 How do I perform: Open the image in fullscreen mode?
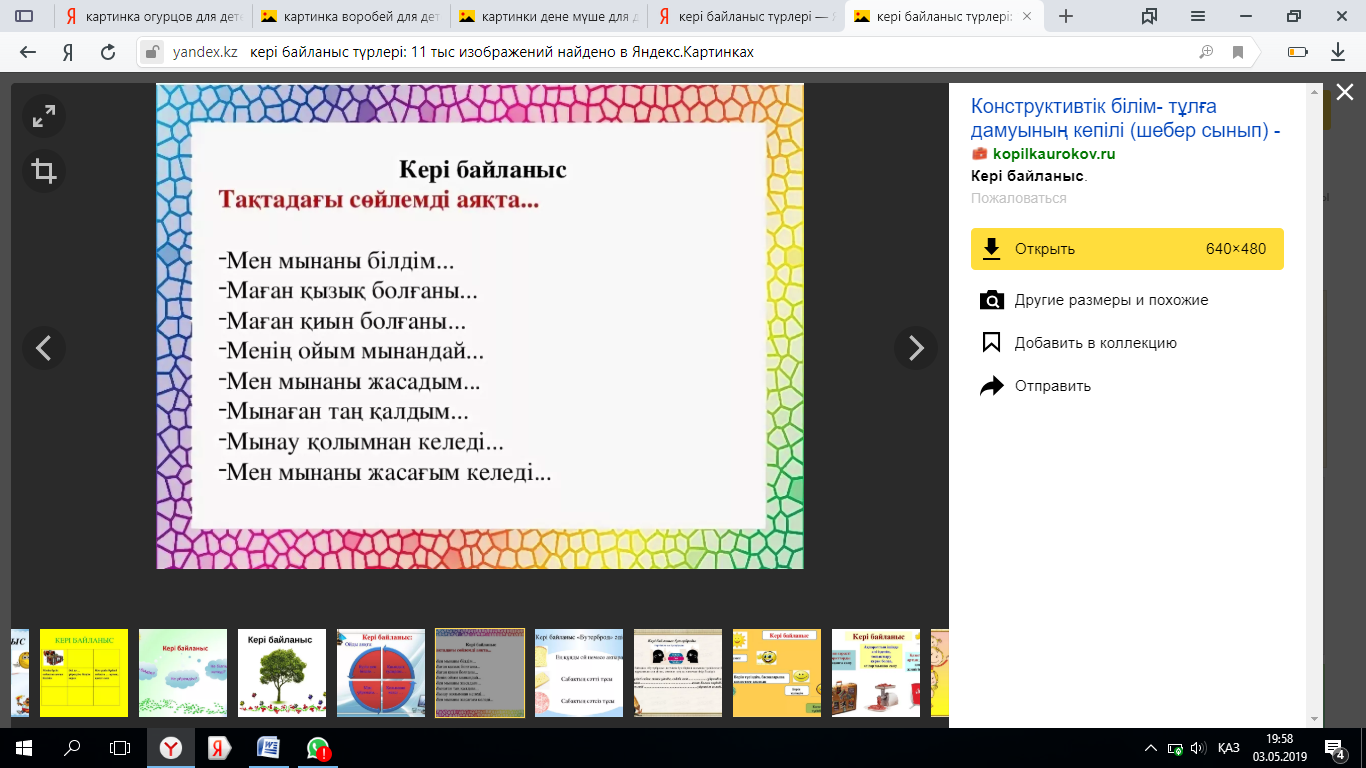(42, 117)
